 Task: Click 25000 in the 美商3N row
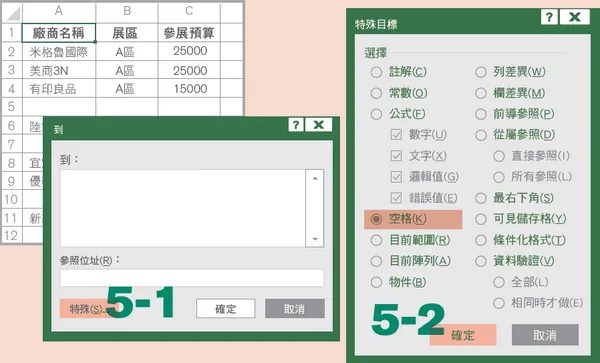189,70
